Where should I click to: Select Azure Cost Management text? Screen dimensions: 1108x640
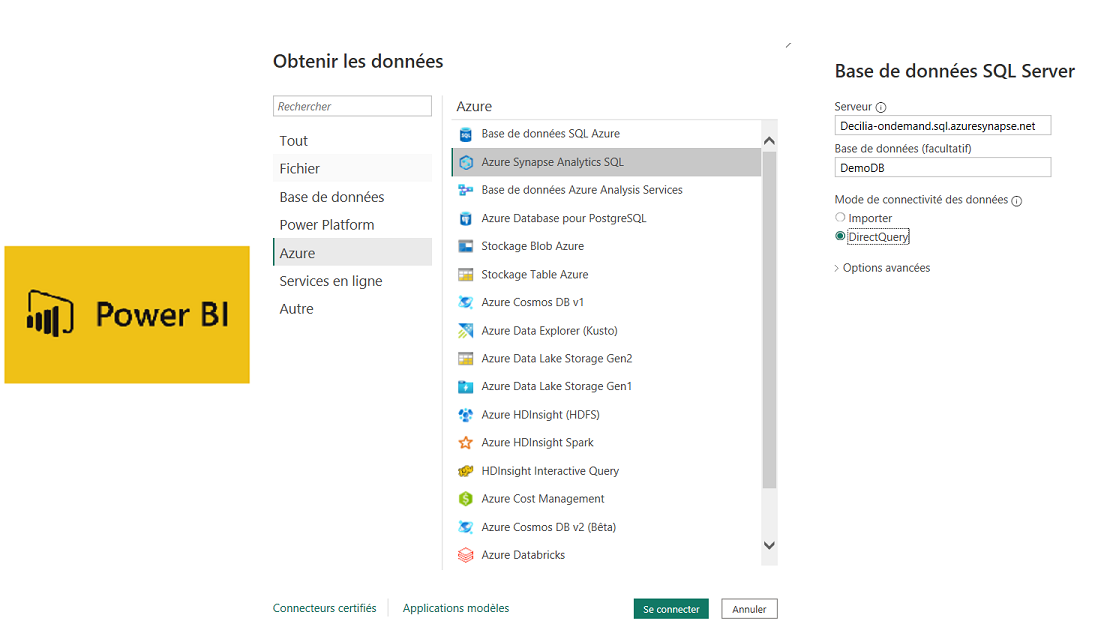543,499
